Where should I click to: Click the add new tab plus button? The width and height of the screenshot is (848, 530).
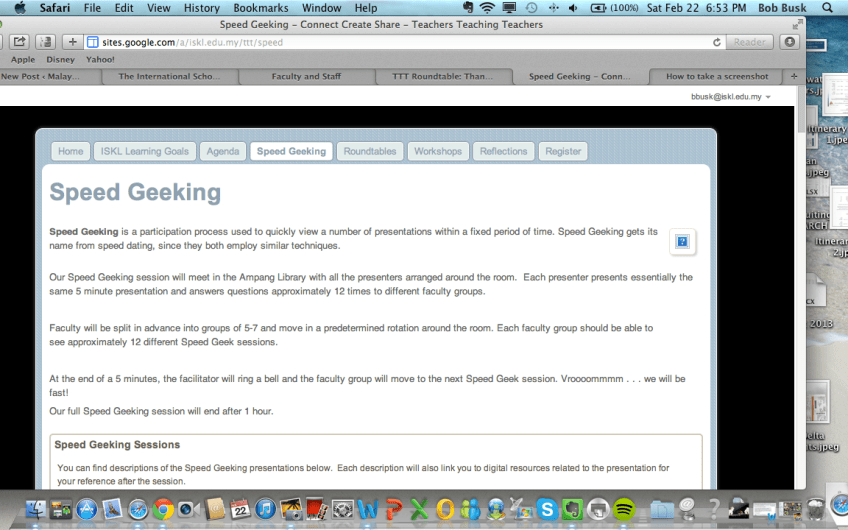[73, 42]
